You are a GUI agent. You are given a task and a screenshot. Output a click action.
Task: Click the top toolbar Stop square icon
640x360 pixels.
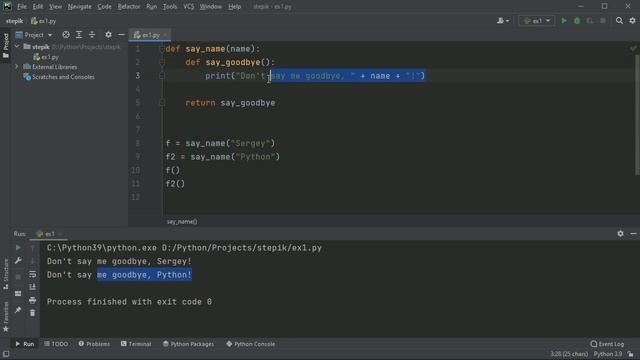603,20
